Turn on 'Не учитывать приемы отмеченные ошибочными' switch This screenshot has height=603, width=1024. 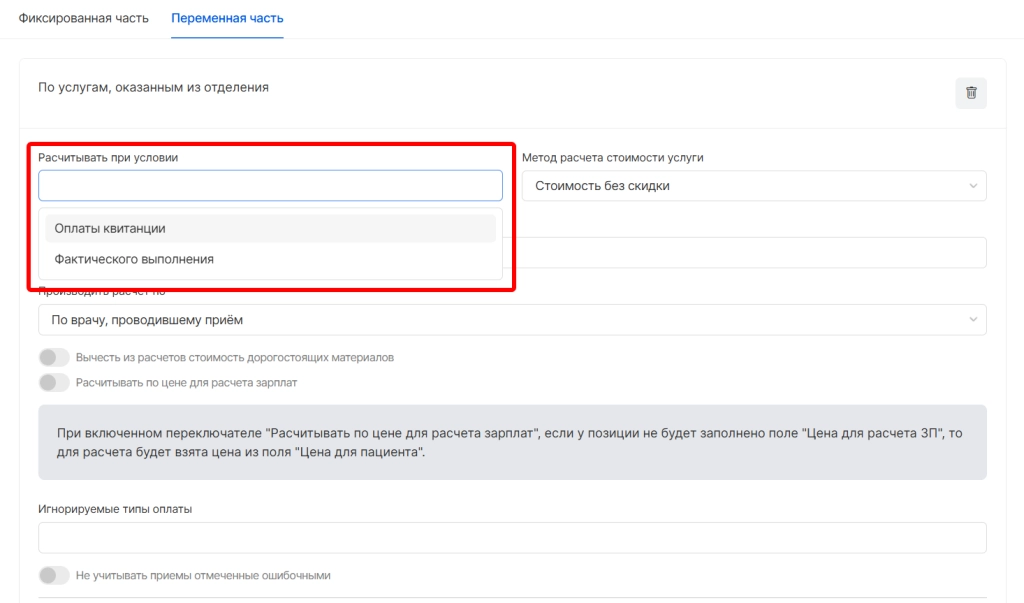tap(54, 575)
